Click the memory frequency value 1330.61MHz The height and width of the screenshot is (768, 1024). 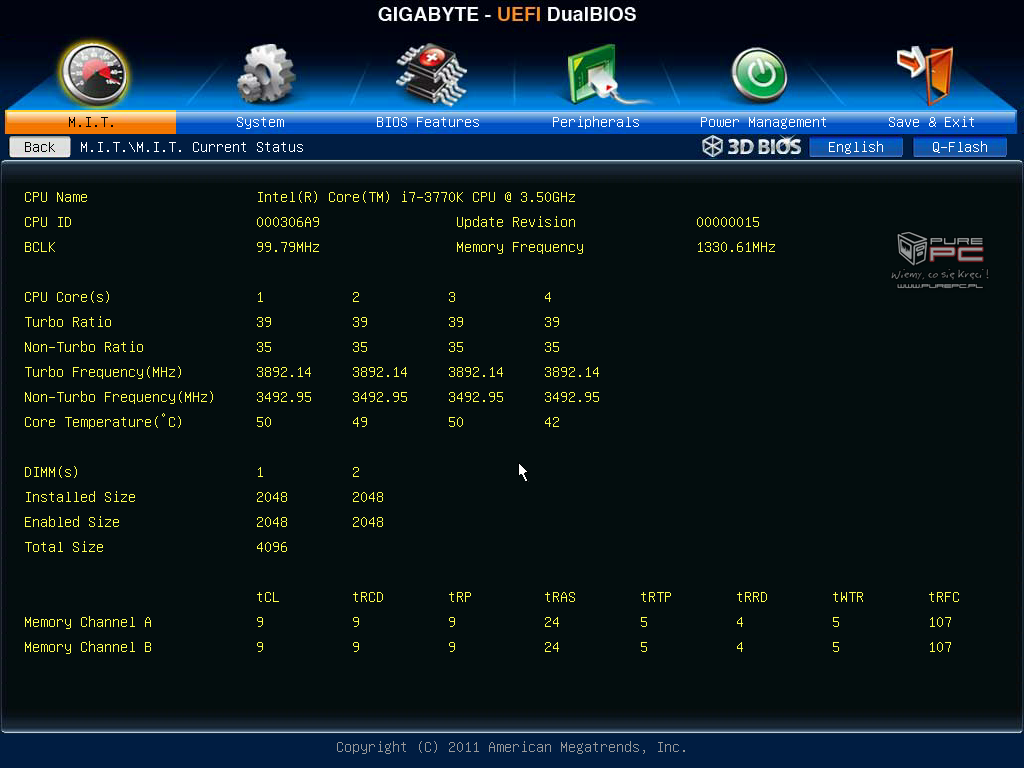click(736, 248)
